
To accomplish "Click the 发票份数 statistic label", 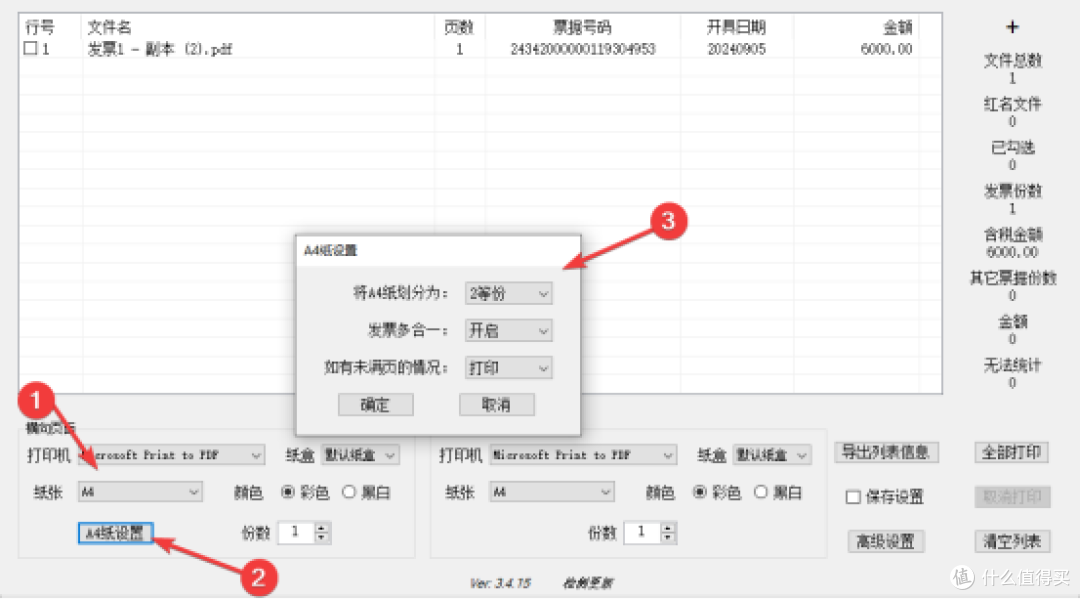I will [x=1012, y=191].
